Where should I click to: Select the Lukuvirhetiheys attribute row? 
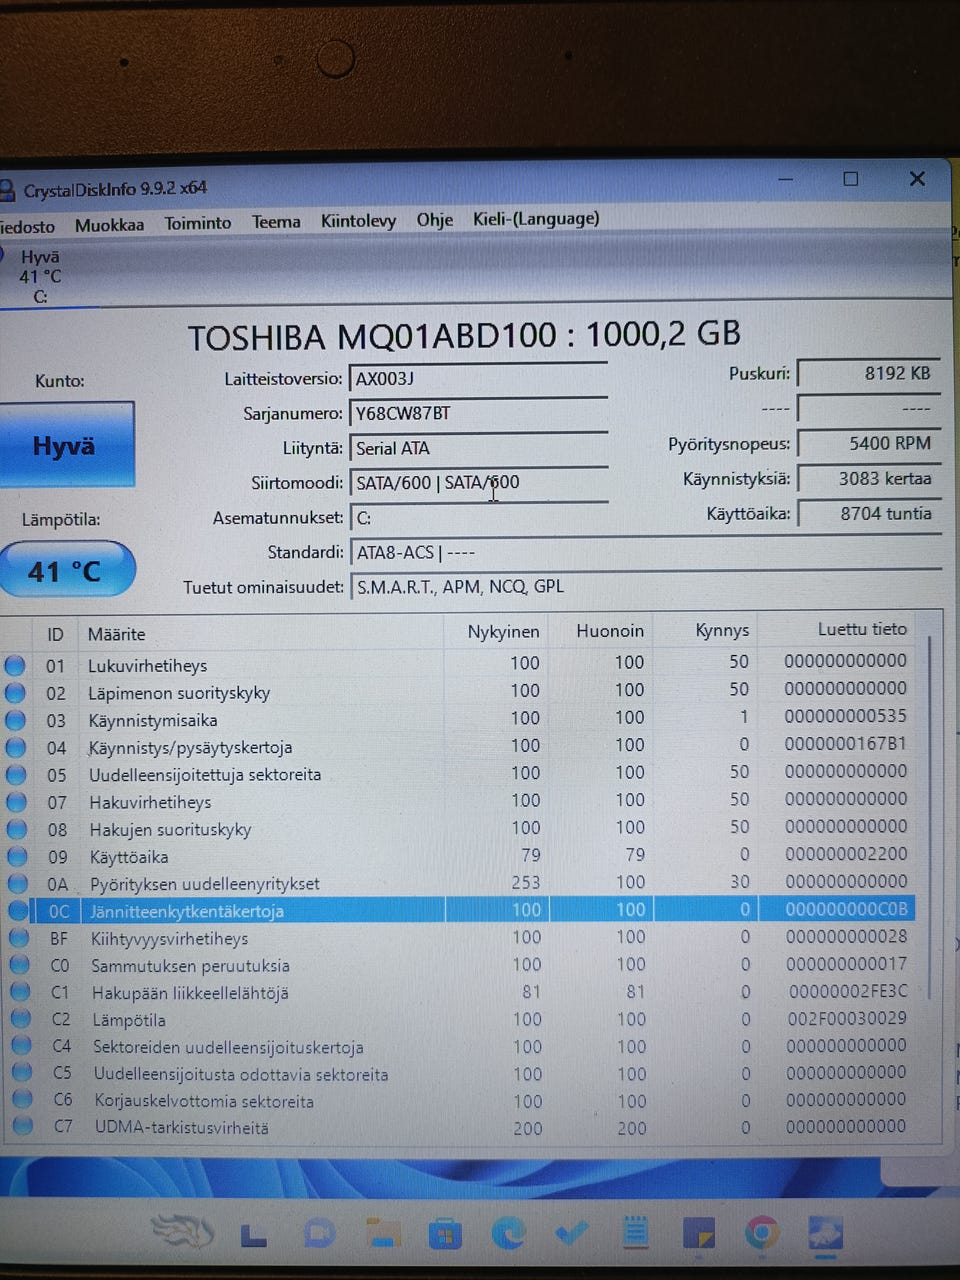click(x=460, y=663)
